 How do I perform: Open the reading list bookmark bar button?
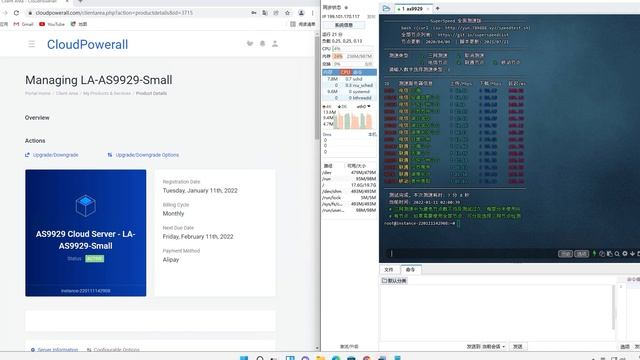pyautogui.click(x=302, y=24)
